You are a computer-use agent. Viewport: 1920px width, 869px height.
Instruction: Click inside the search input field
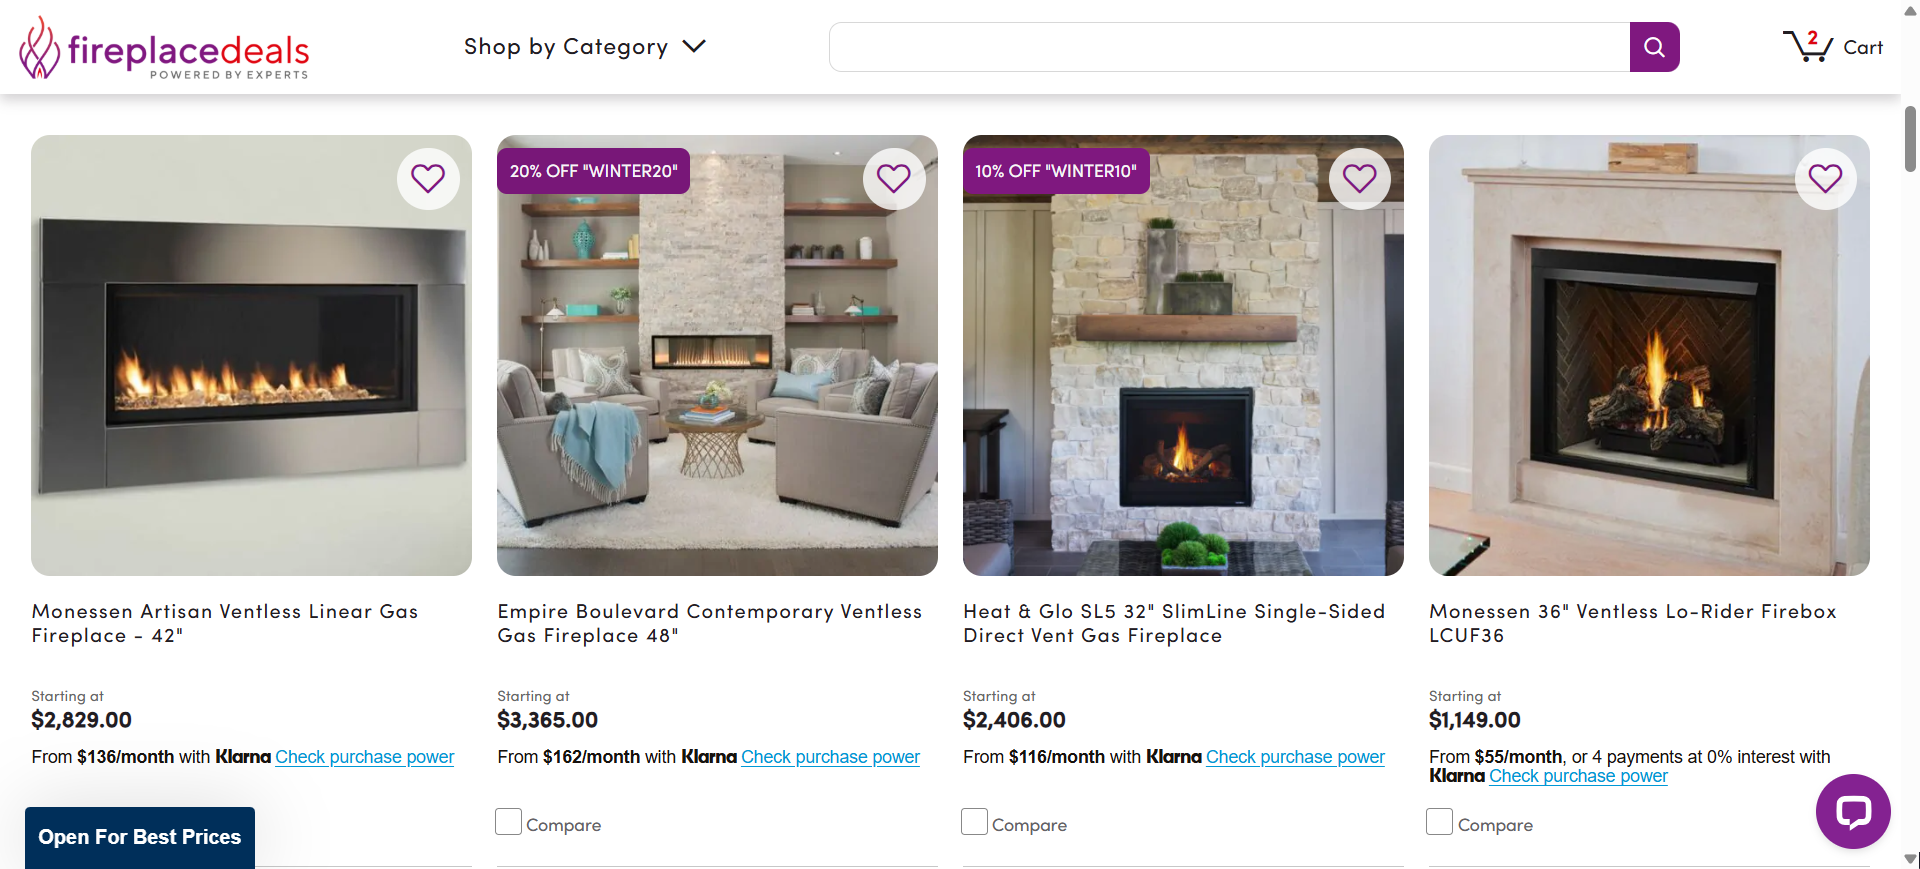click(1229, 47)
